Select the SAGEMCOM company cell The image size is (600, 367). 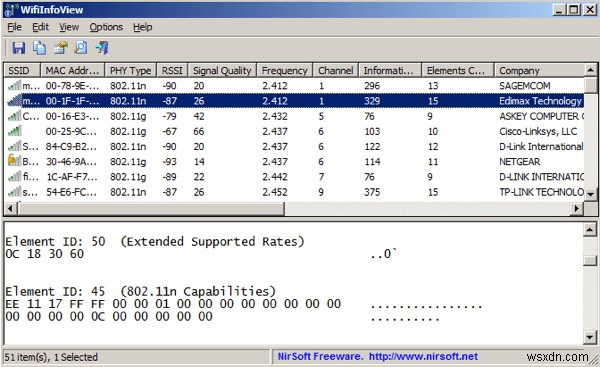point(524,86)
